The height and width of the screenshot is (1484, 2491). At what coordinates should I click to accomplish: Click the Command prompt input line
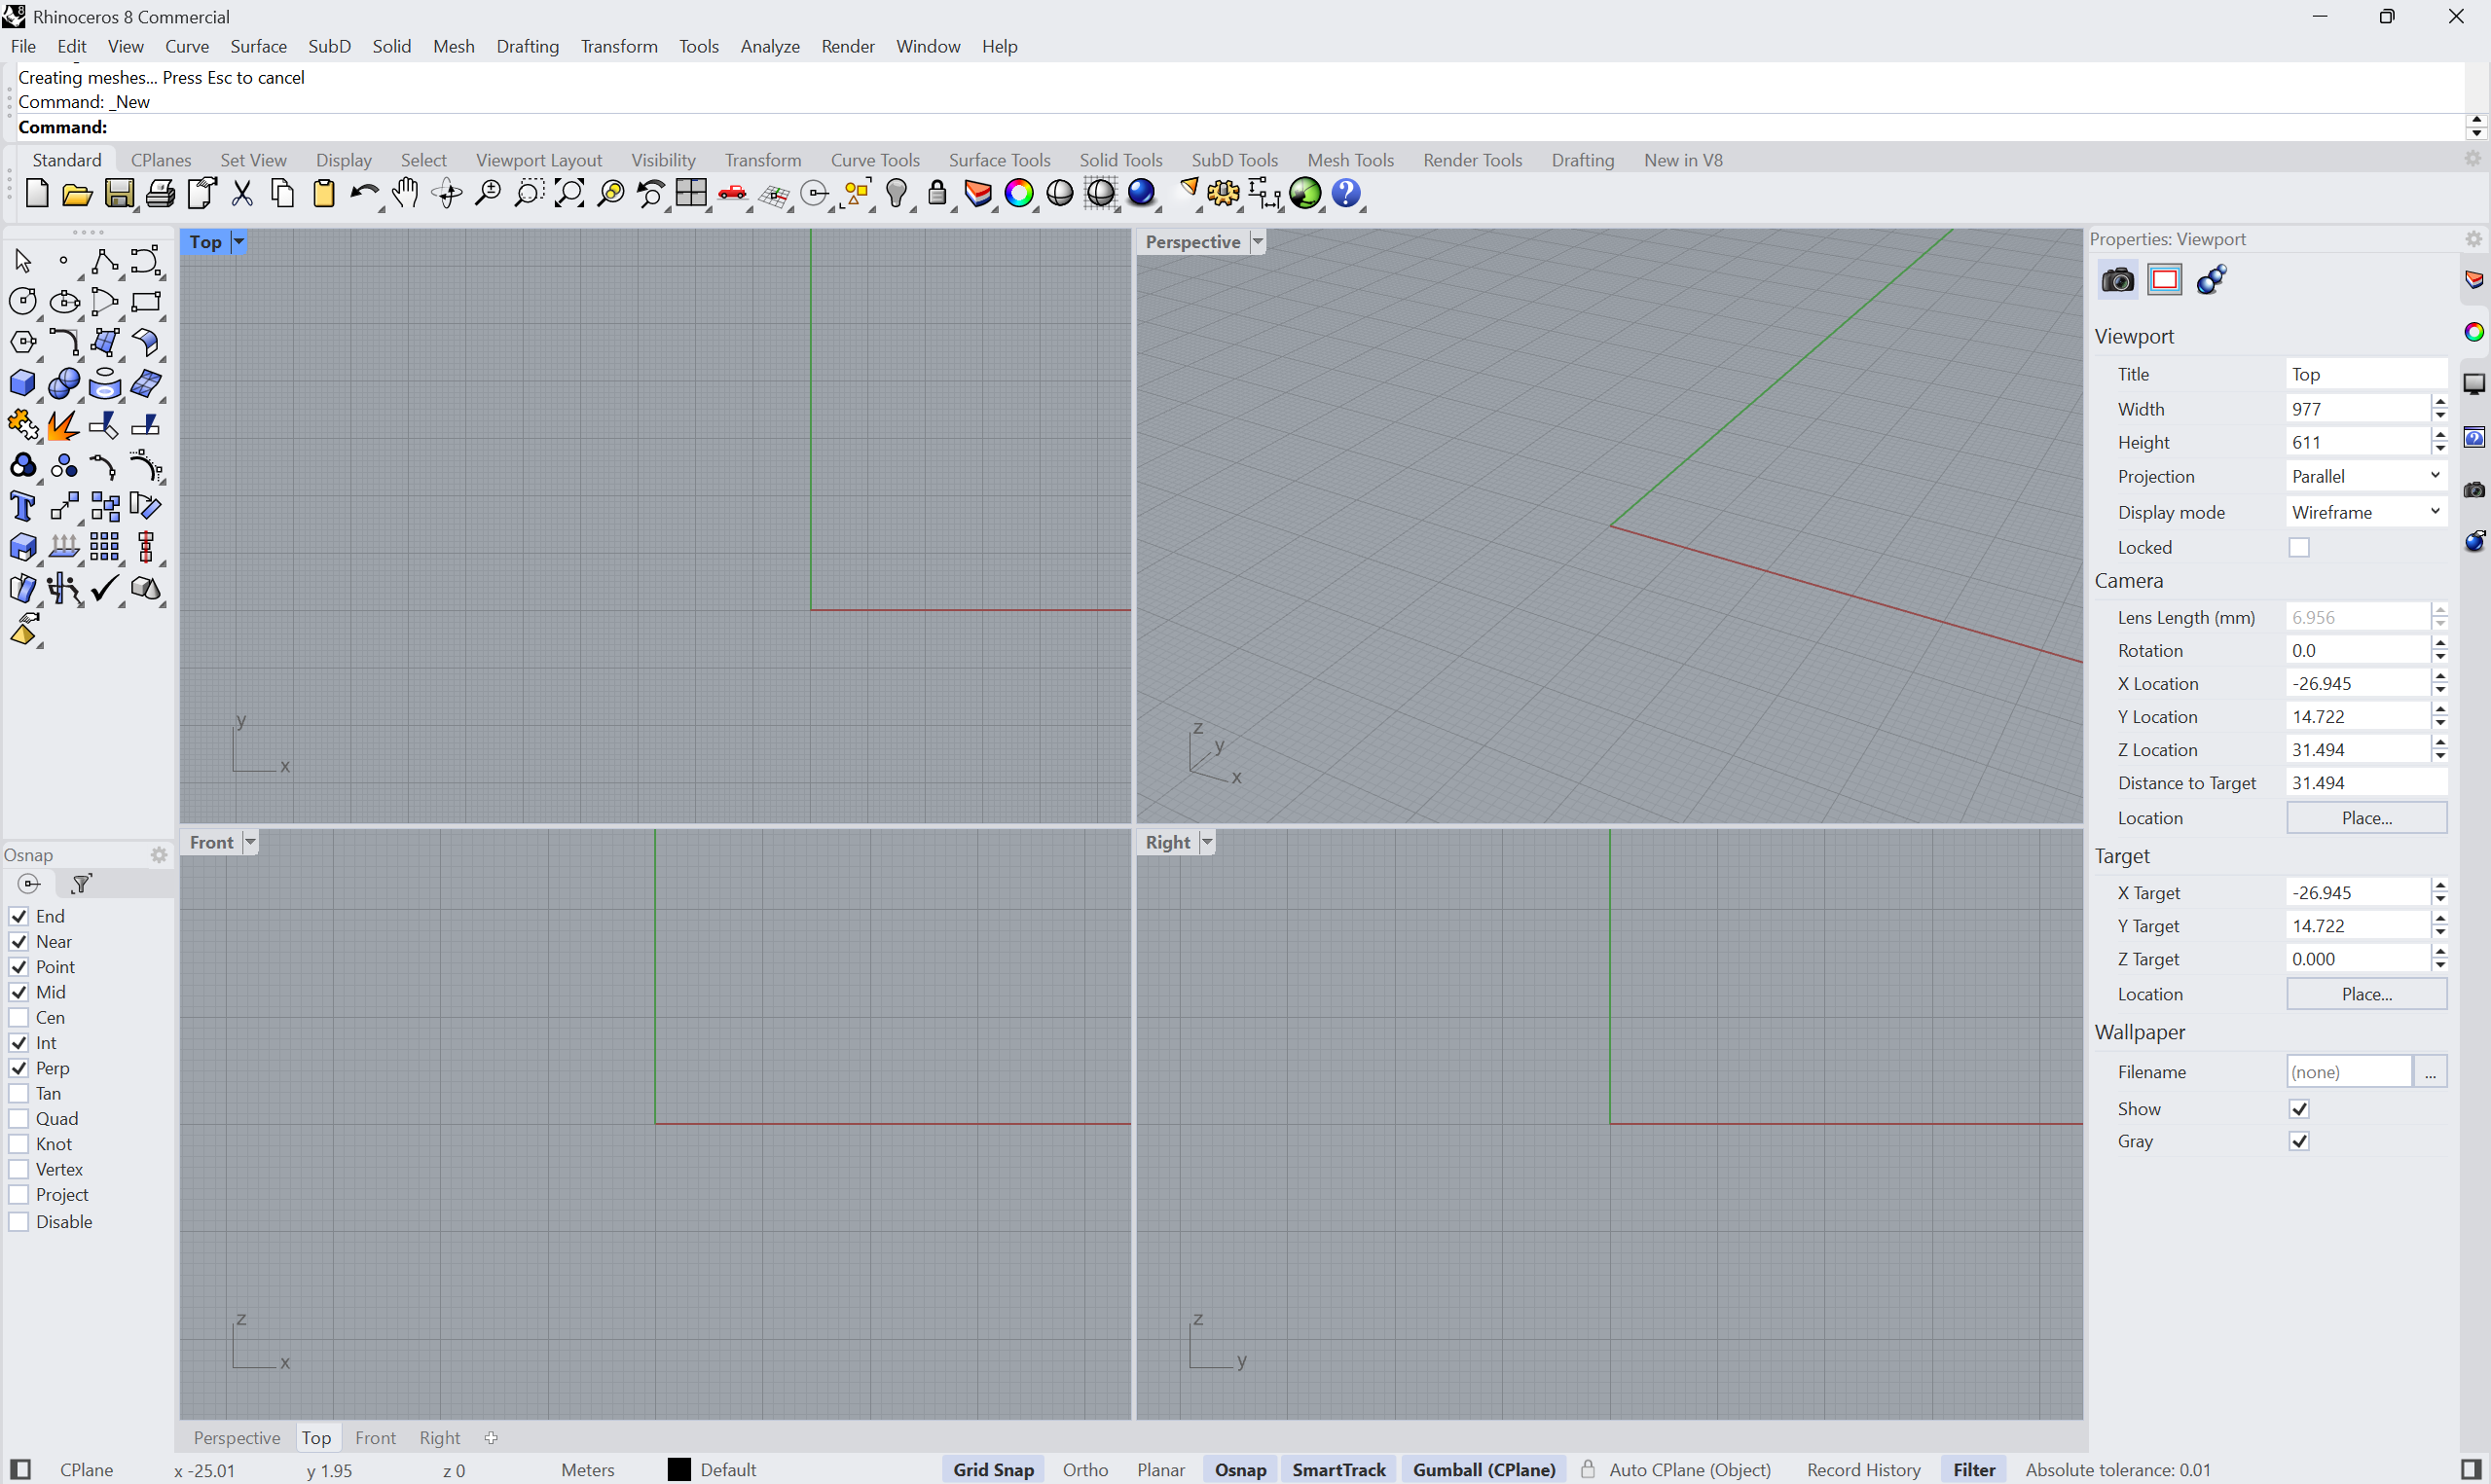click(1240, 127)
